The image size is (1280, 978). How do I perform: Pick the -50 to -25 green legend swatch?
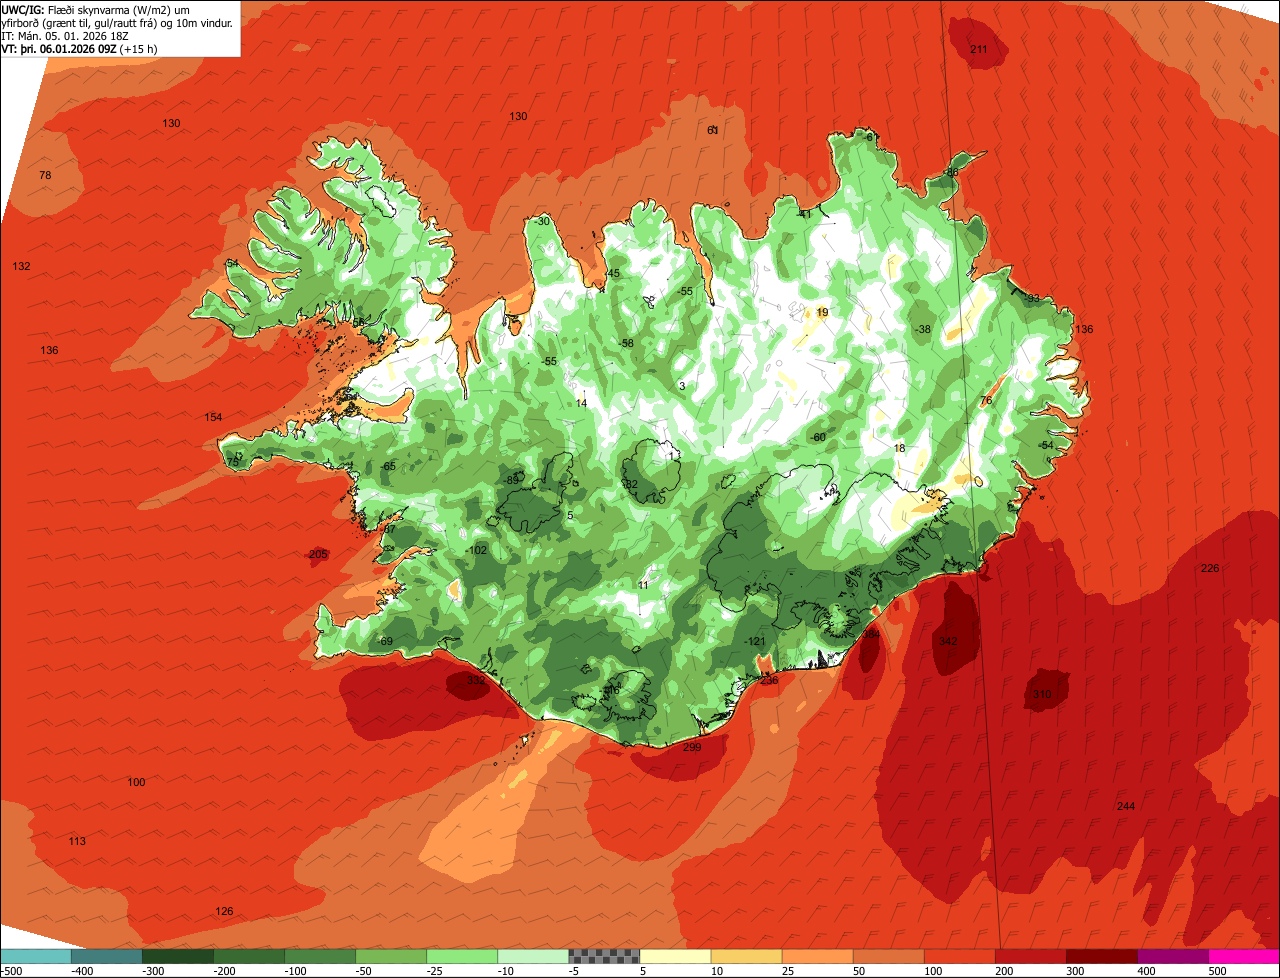(391, 956)
